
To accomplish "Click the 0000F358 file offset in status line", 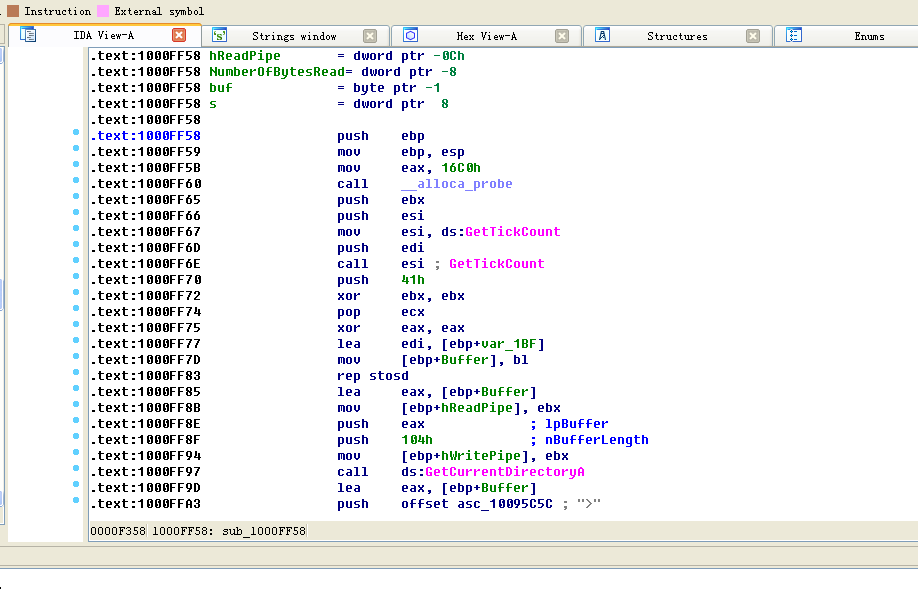I will [x=118, y=531].
